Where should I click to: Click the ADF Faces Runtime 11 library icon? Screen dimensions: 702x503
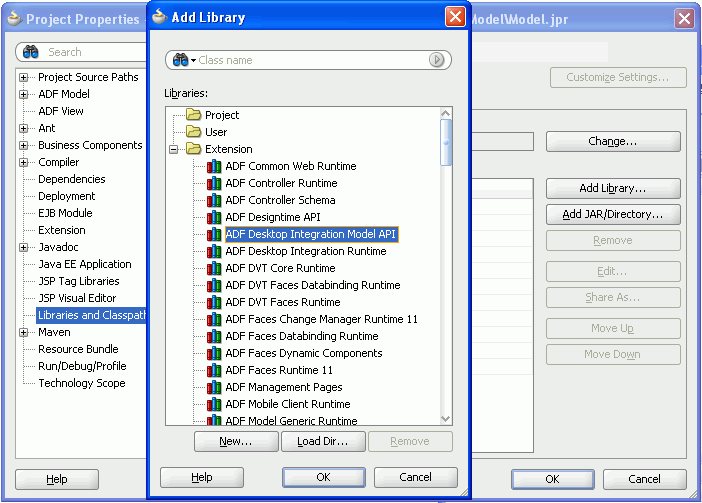tap(214, 371)
